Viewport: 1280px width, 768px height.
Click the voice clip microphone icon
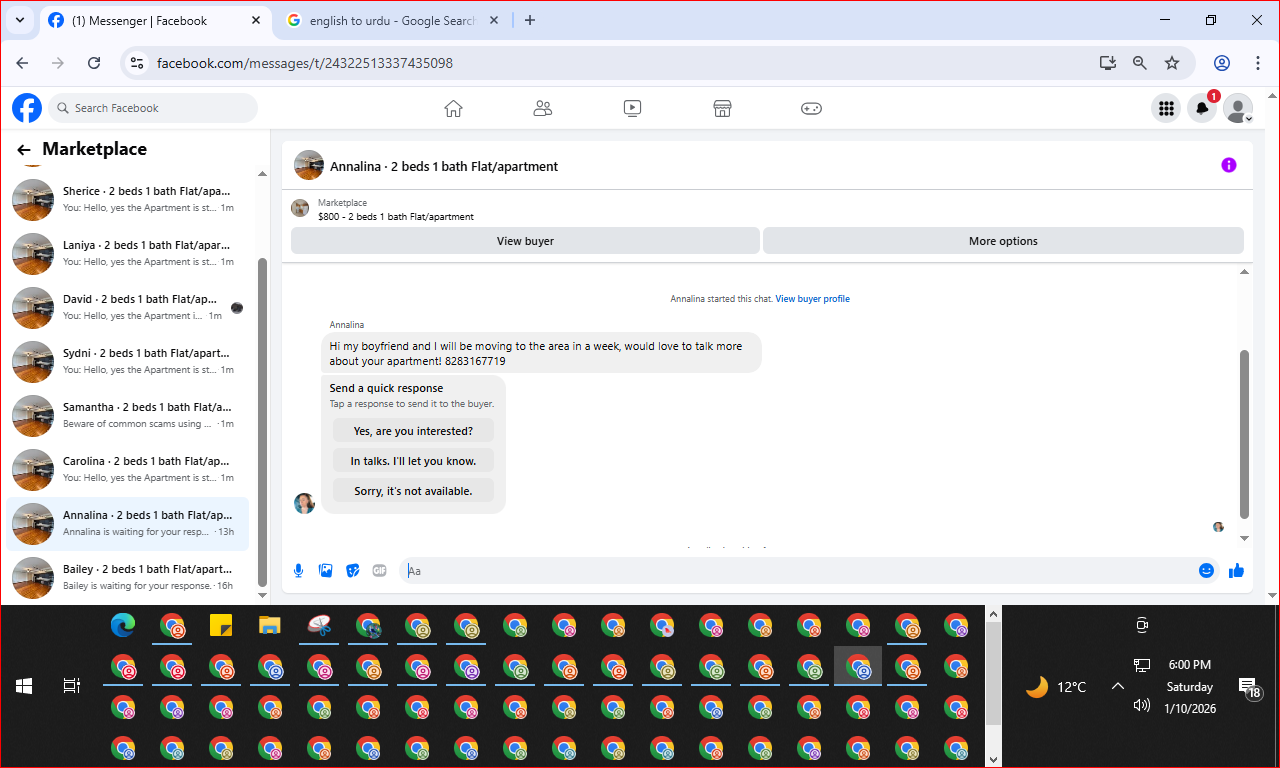(x=298, y=570)
